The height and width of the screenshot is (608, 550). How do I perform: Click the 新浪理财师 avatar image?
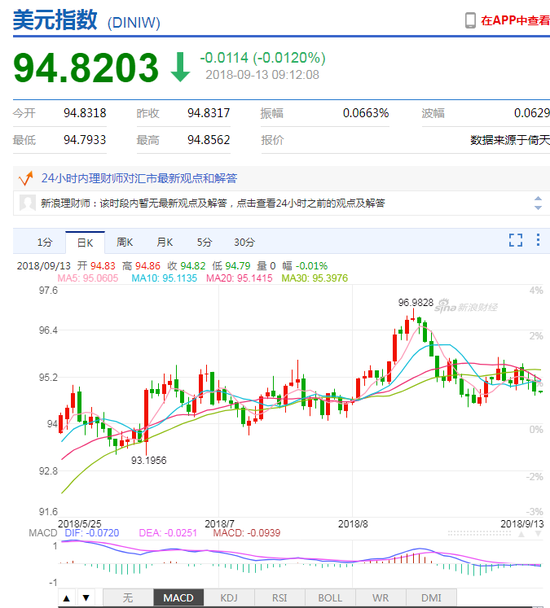click(28, 203)
